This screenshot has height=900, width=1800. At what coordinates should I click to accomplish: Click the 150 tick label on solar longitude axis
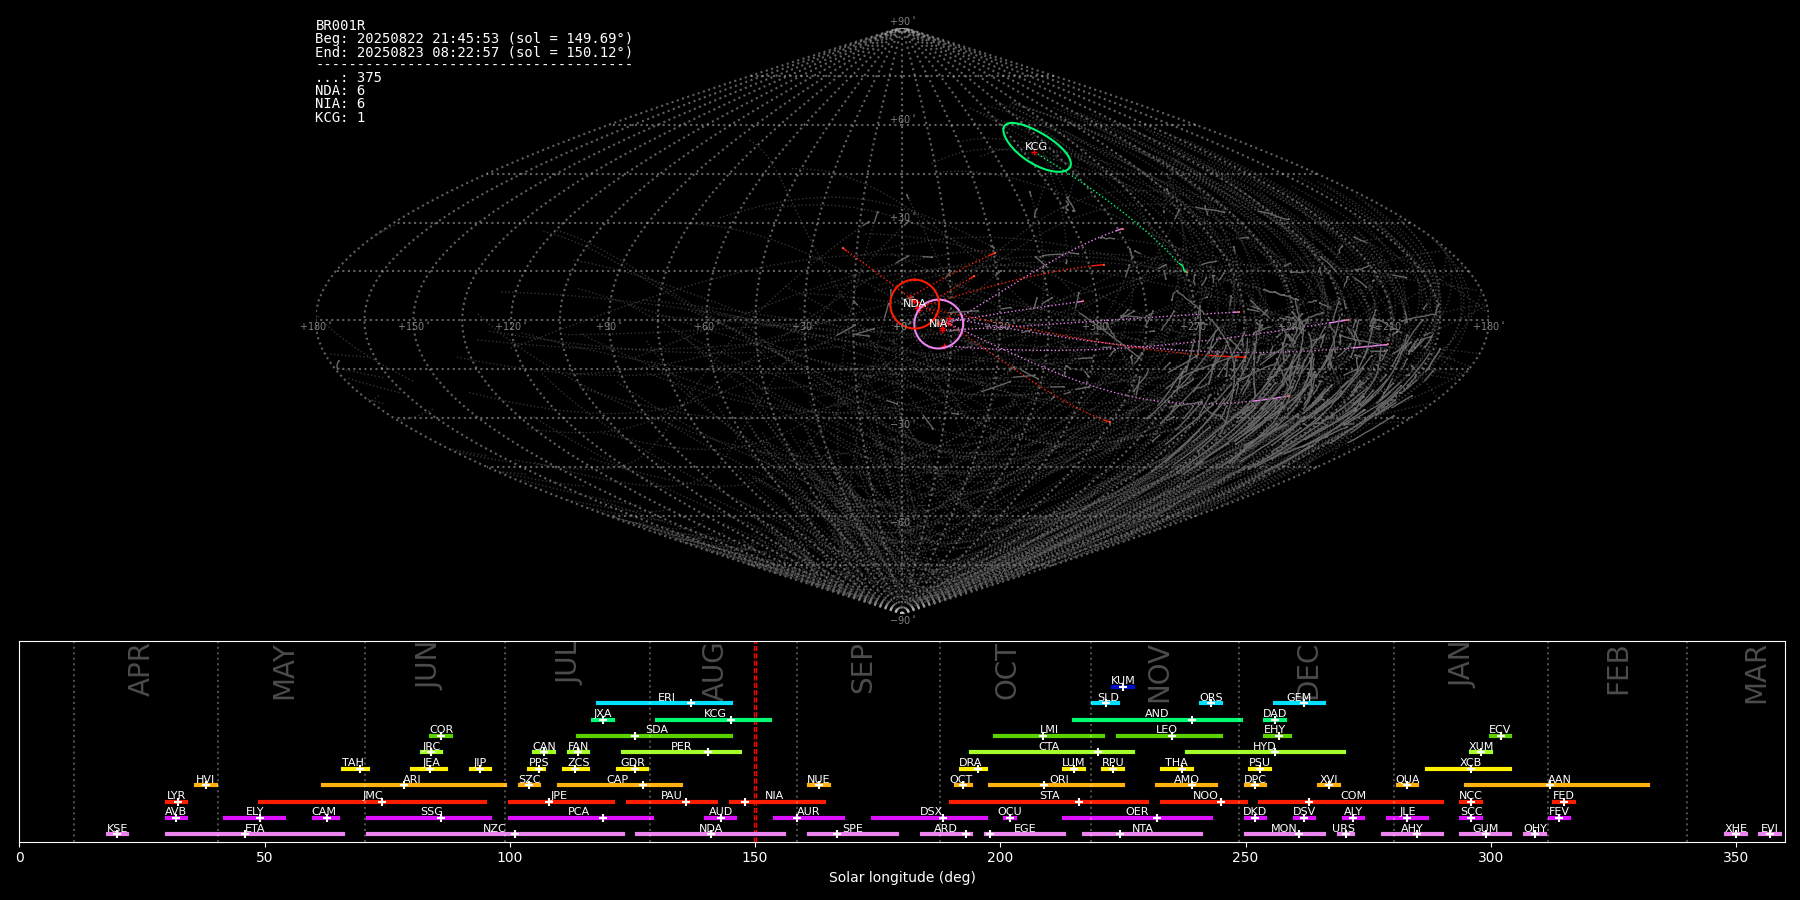coord(755,858)
